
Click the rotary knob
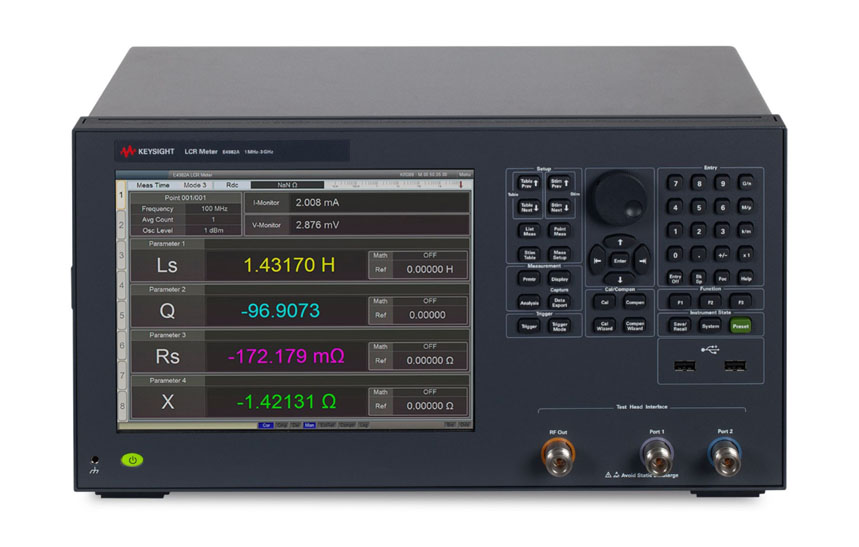point(621,197)
